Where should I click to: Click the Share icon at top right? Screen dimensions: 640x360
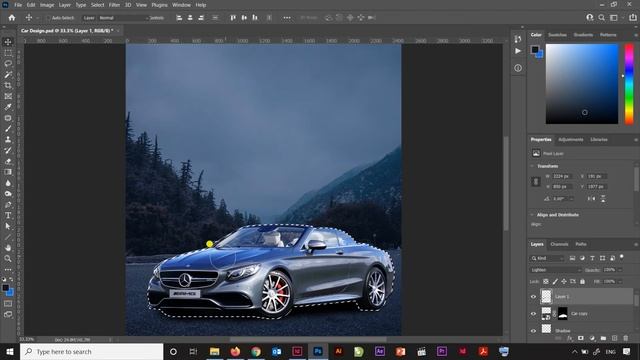coord(632,18)
